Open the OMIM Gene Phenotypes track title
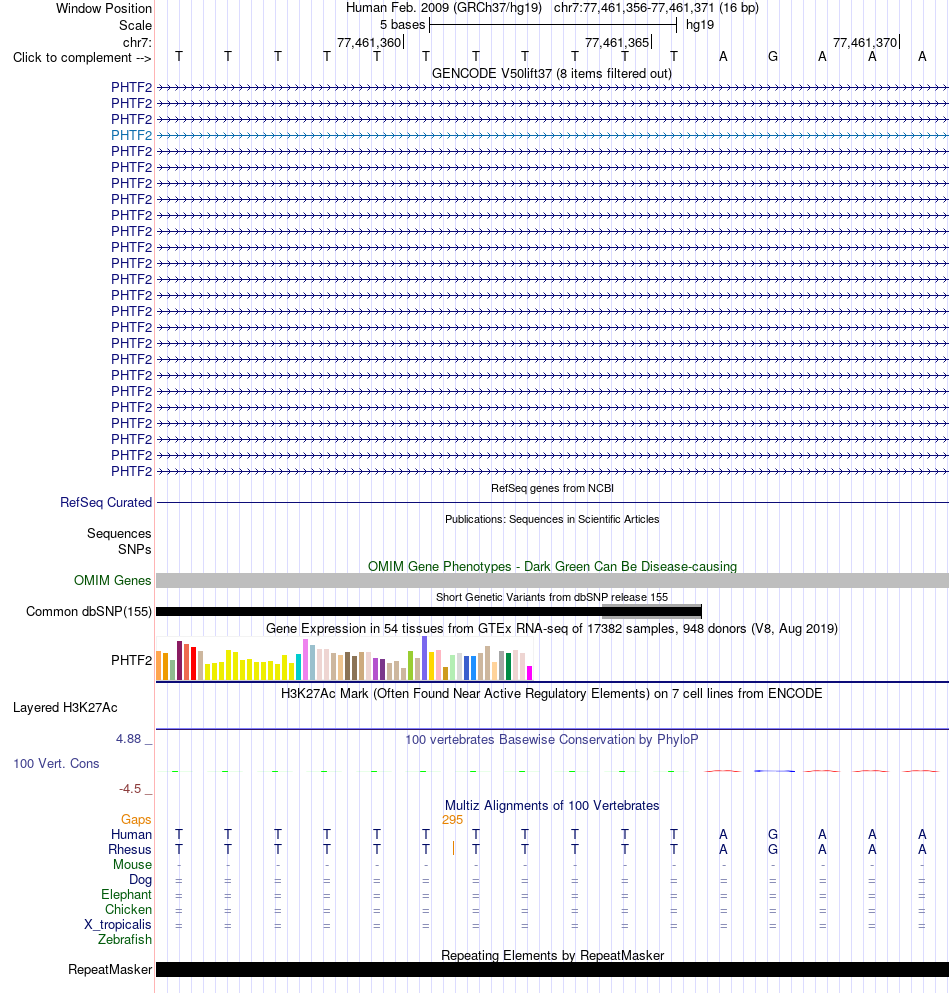The image size is (950, 993). tap(552, 566)
